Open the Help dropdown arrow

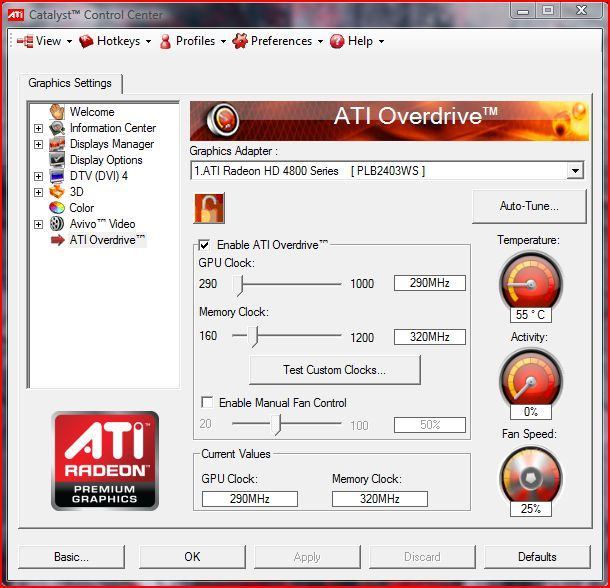click(x=381, y=42)
